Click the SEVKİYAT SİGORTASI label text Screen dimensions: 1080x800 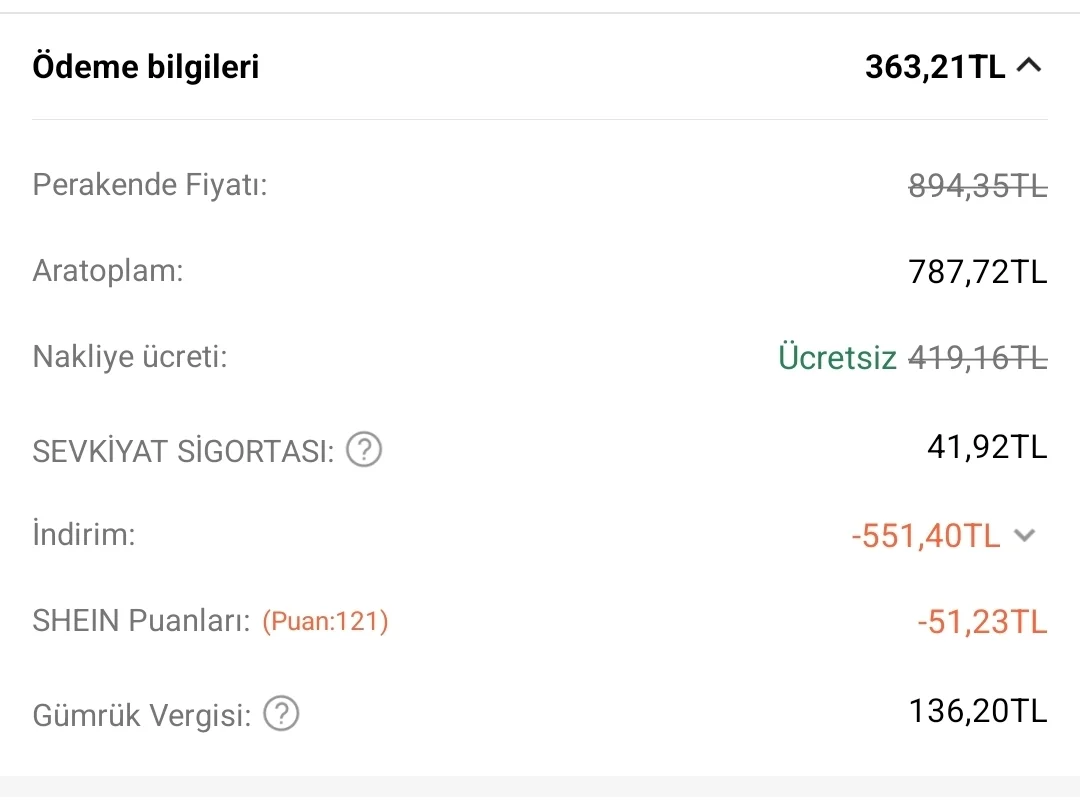coord(183,452)
